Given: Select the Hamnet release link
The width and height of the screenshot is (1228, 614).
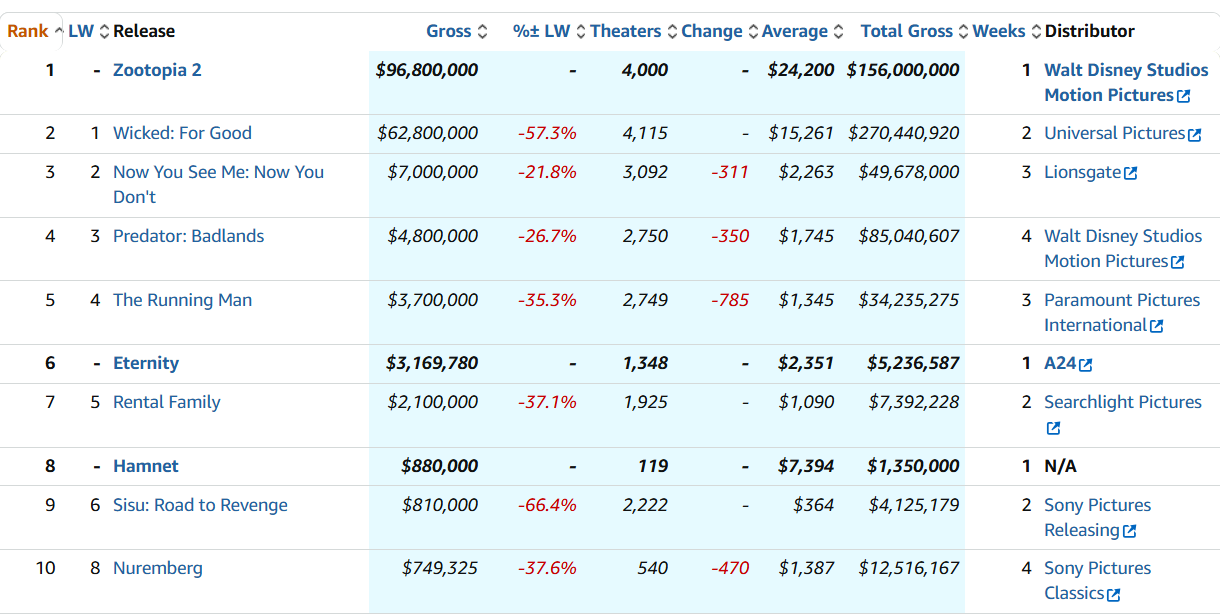Looking at the screenshot, I should (x=146, y=466).
